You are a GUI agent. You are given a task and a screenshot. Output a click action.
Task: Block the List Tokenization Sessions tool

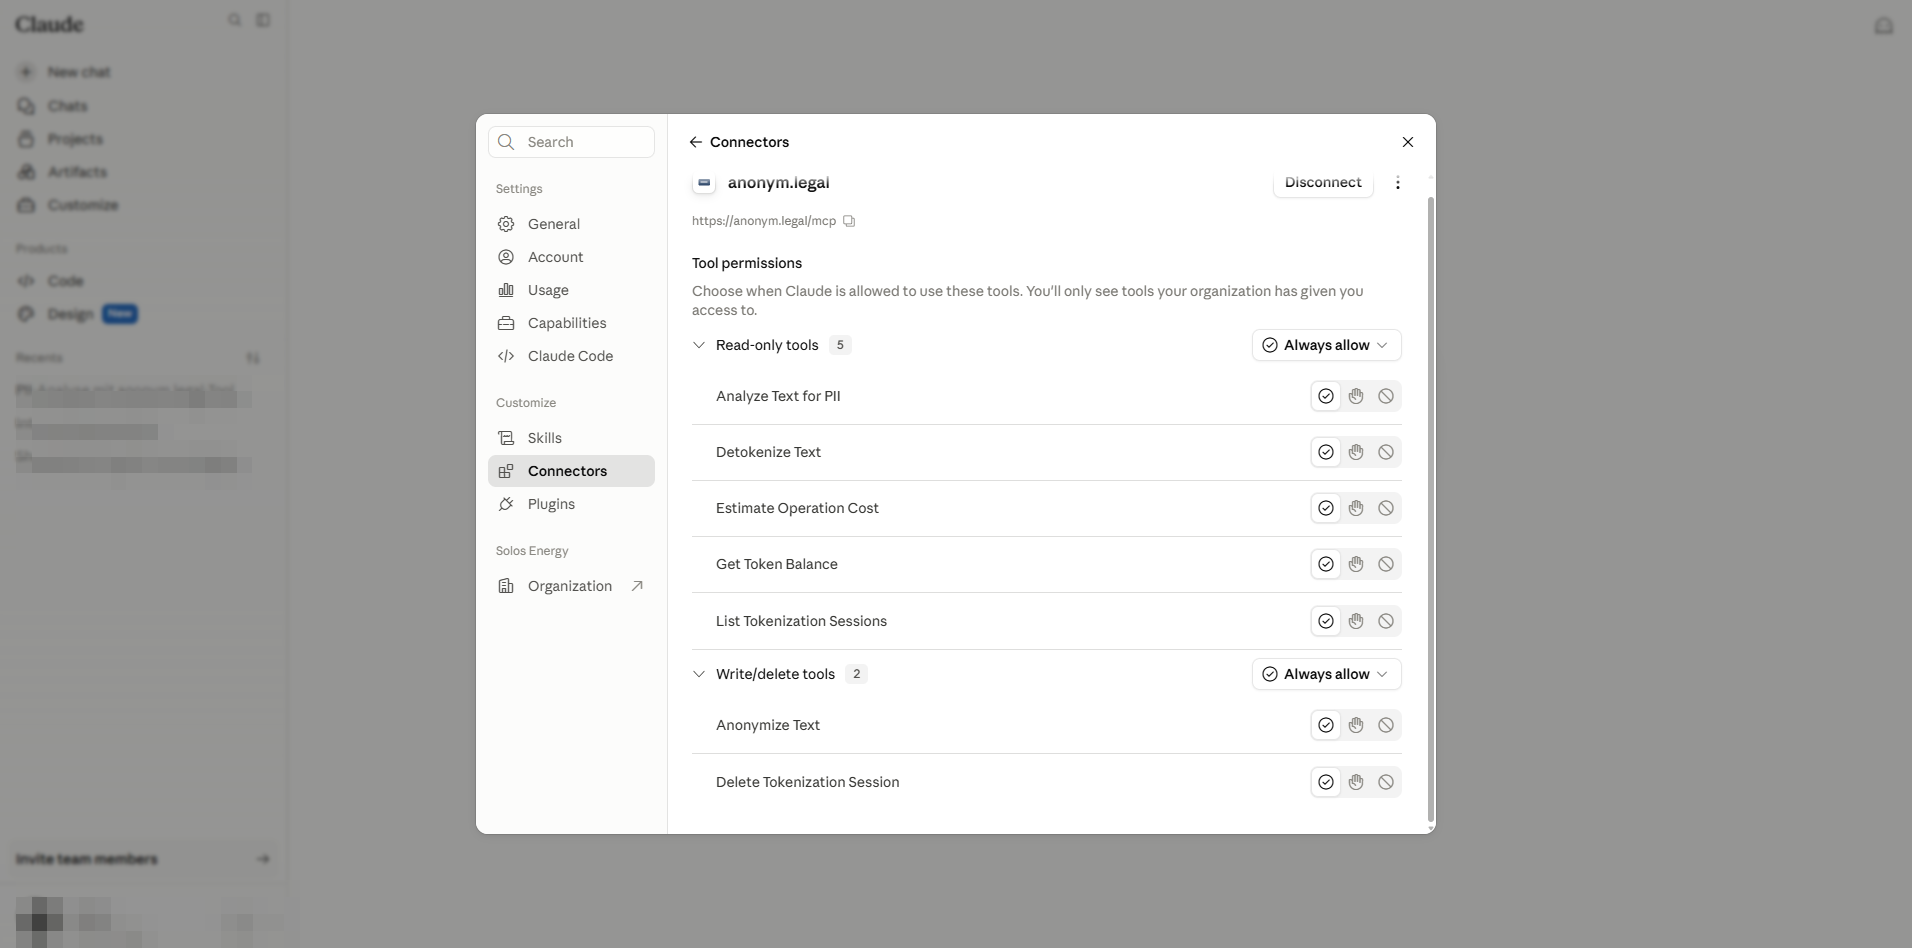click(x=1386, y=621)
